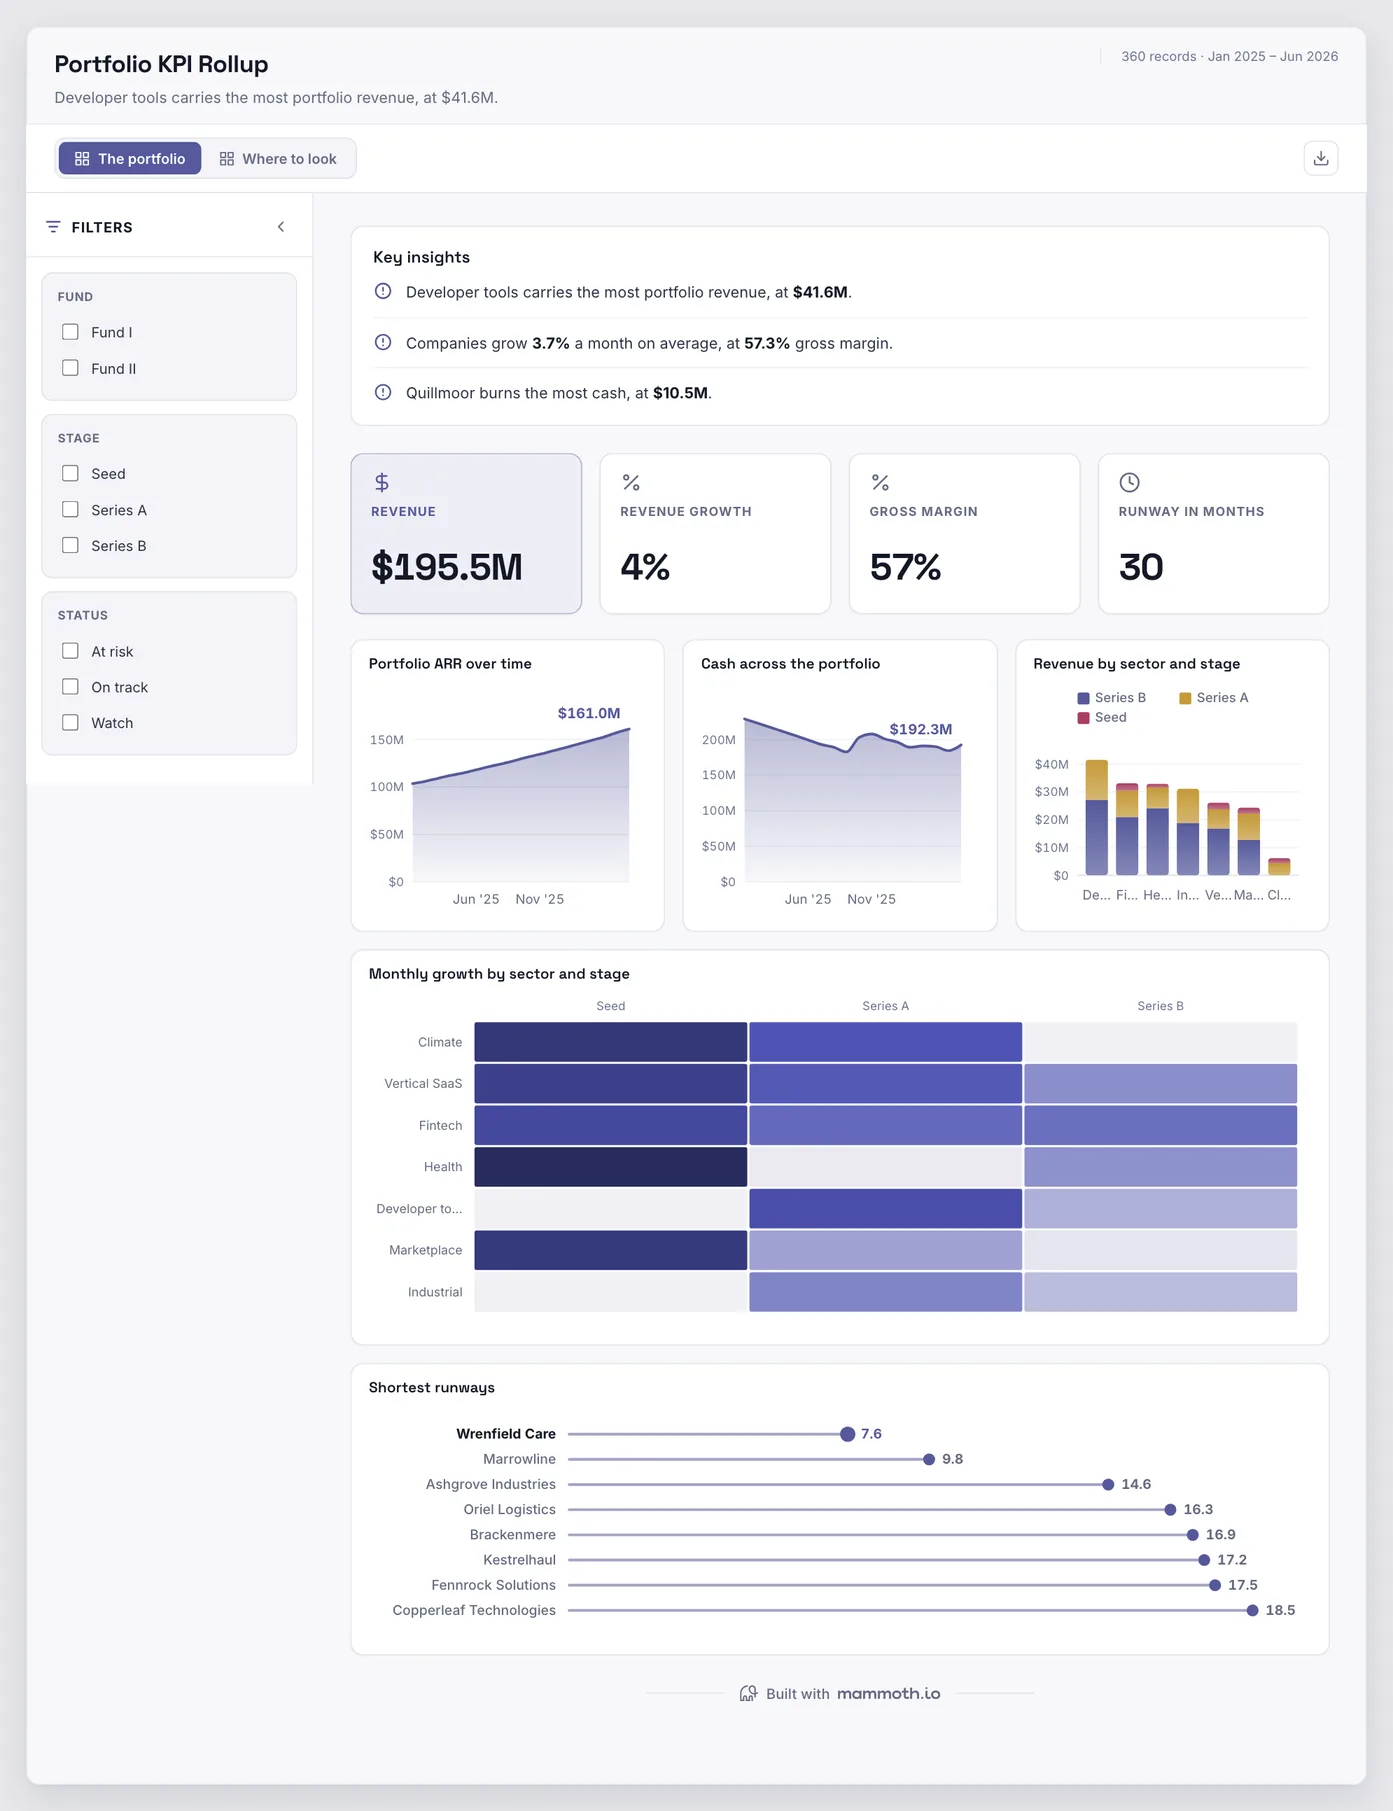Click the Copperleaf Technologies runway dot
This screenshot has width=1393, height=1811.
1252,1610
